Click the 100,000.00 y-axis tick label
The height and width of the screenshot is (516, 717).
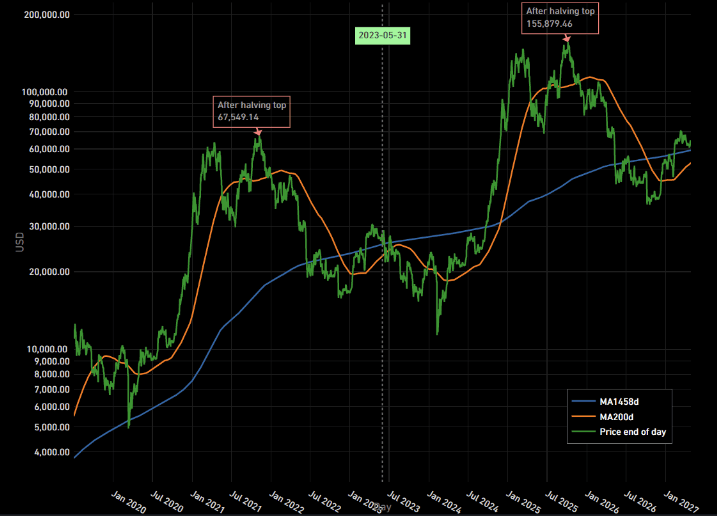pos(44,92)
